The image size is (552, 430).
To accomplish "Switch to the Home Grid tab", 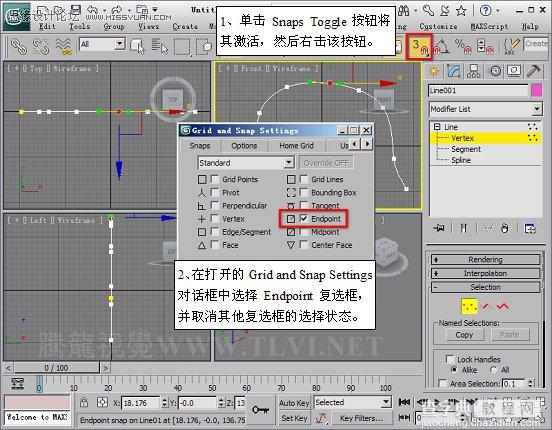I will click(296, 145).
